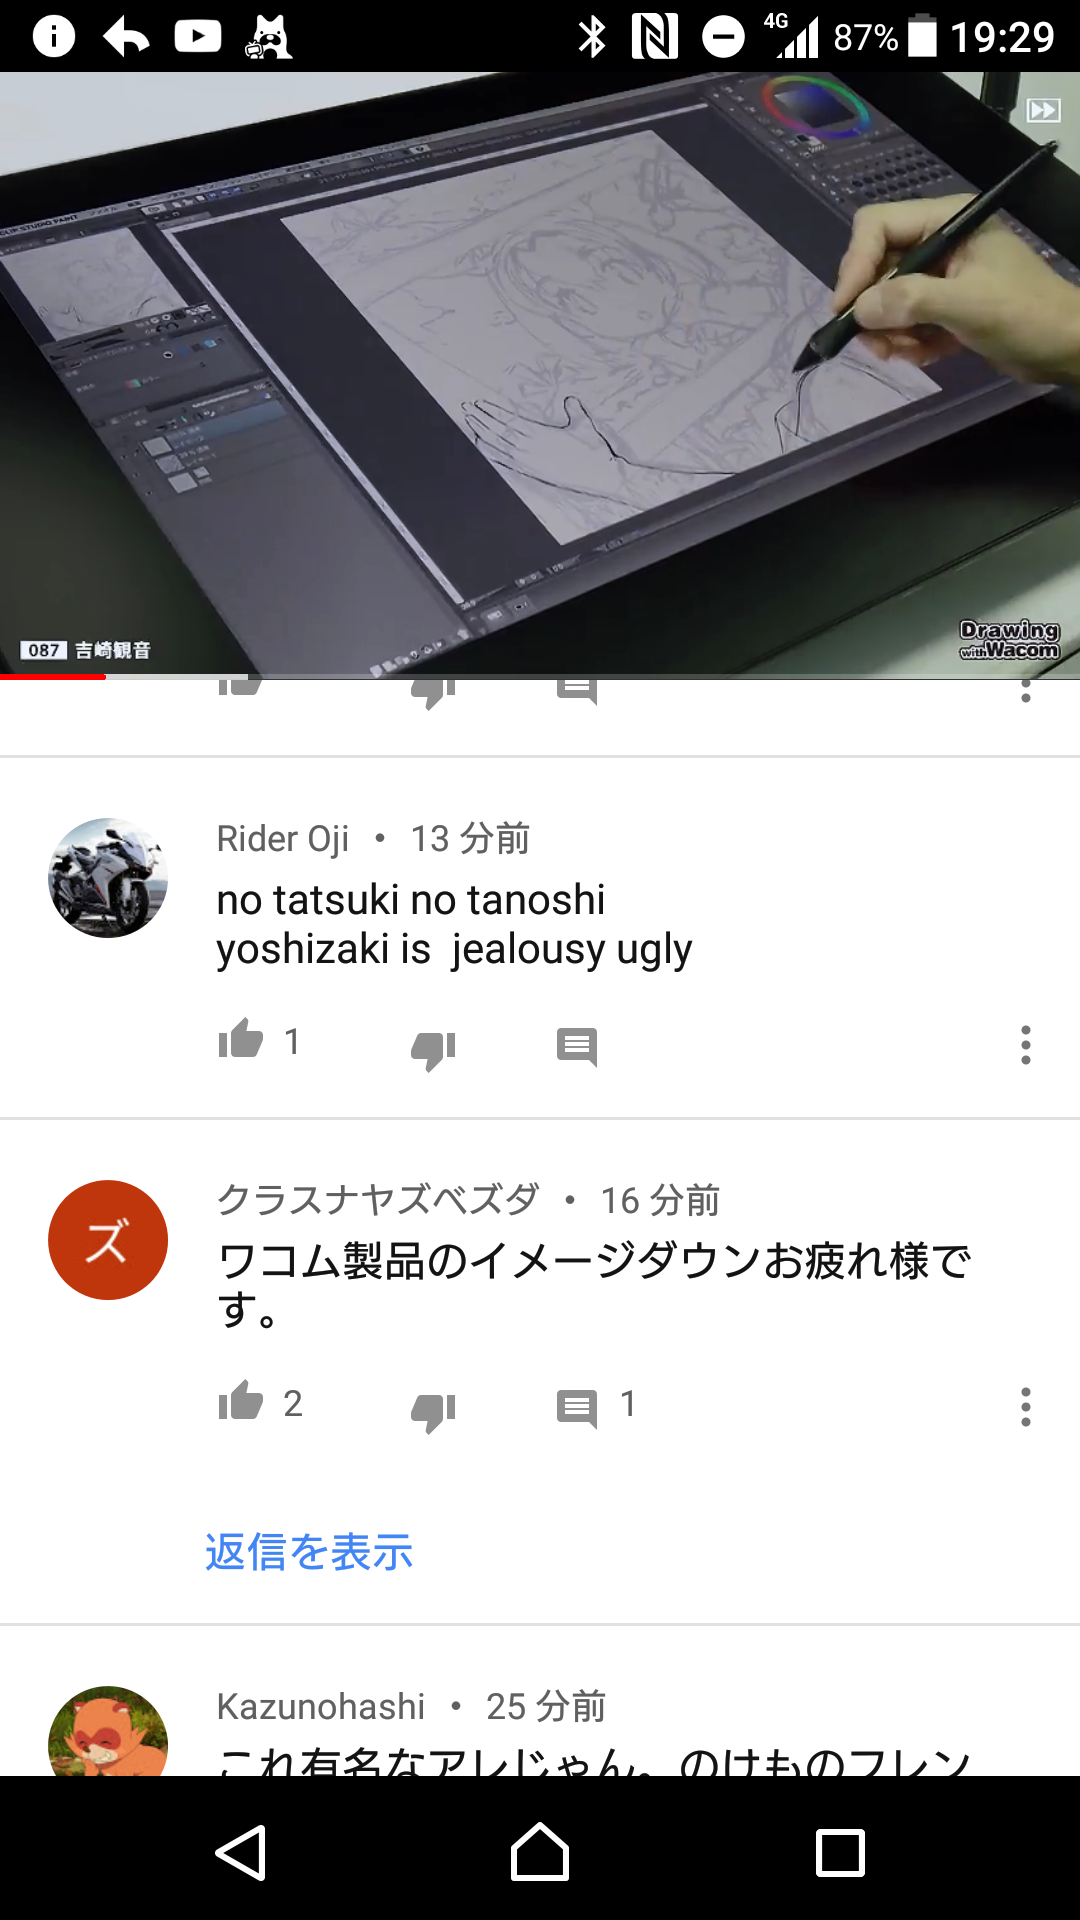Like the クラスナヤズベズダ comment
This screenshot has height=1920, width=1080.
[x=240, y=1402]
